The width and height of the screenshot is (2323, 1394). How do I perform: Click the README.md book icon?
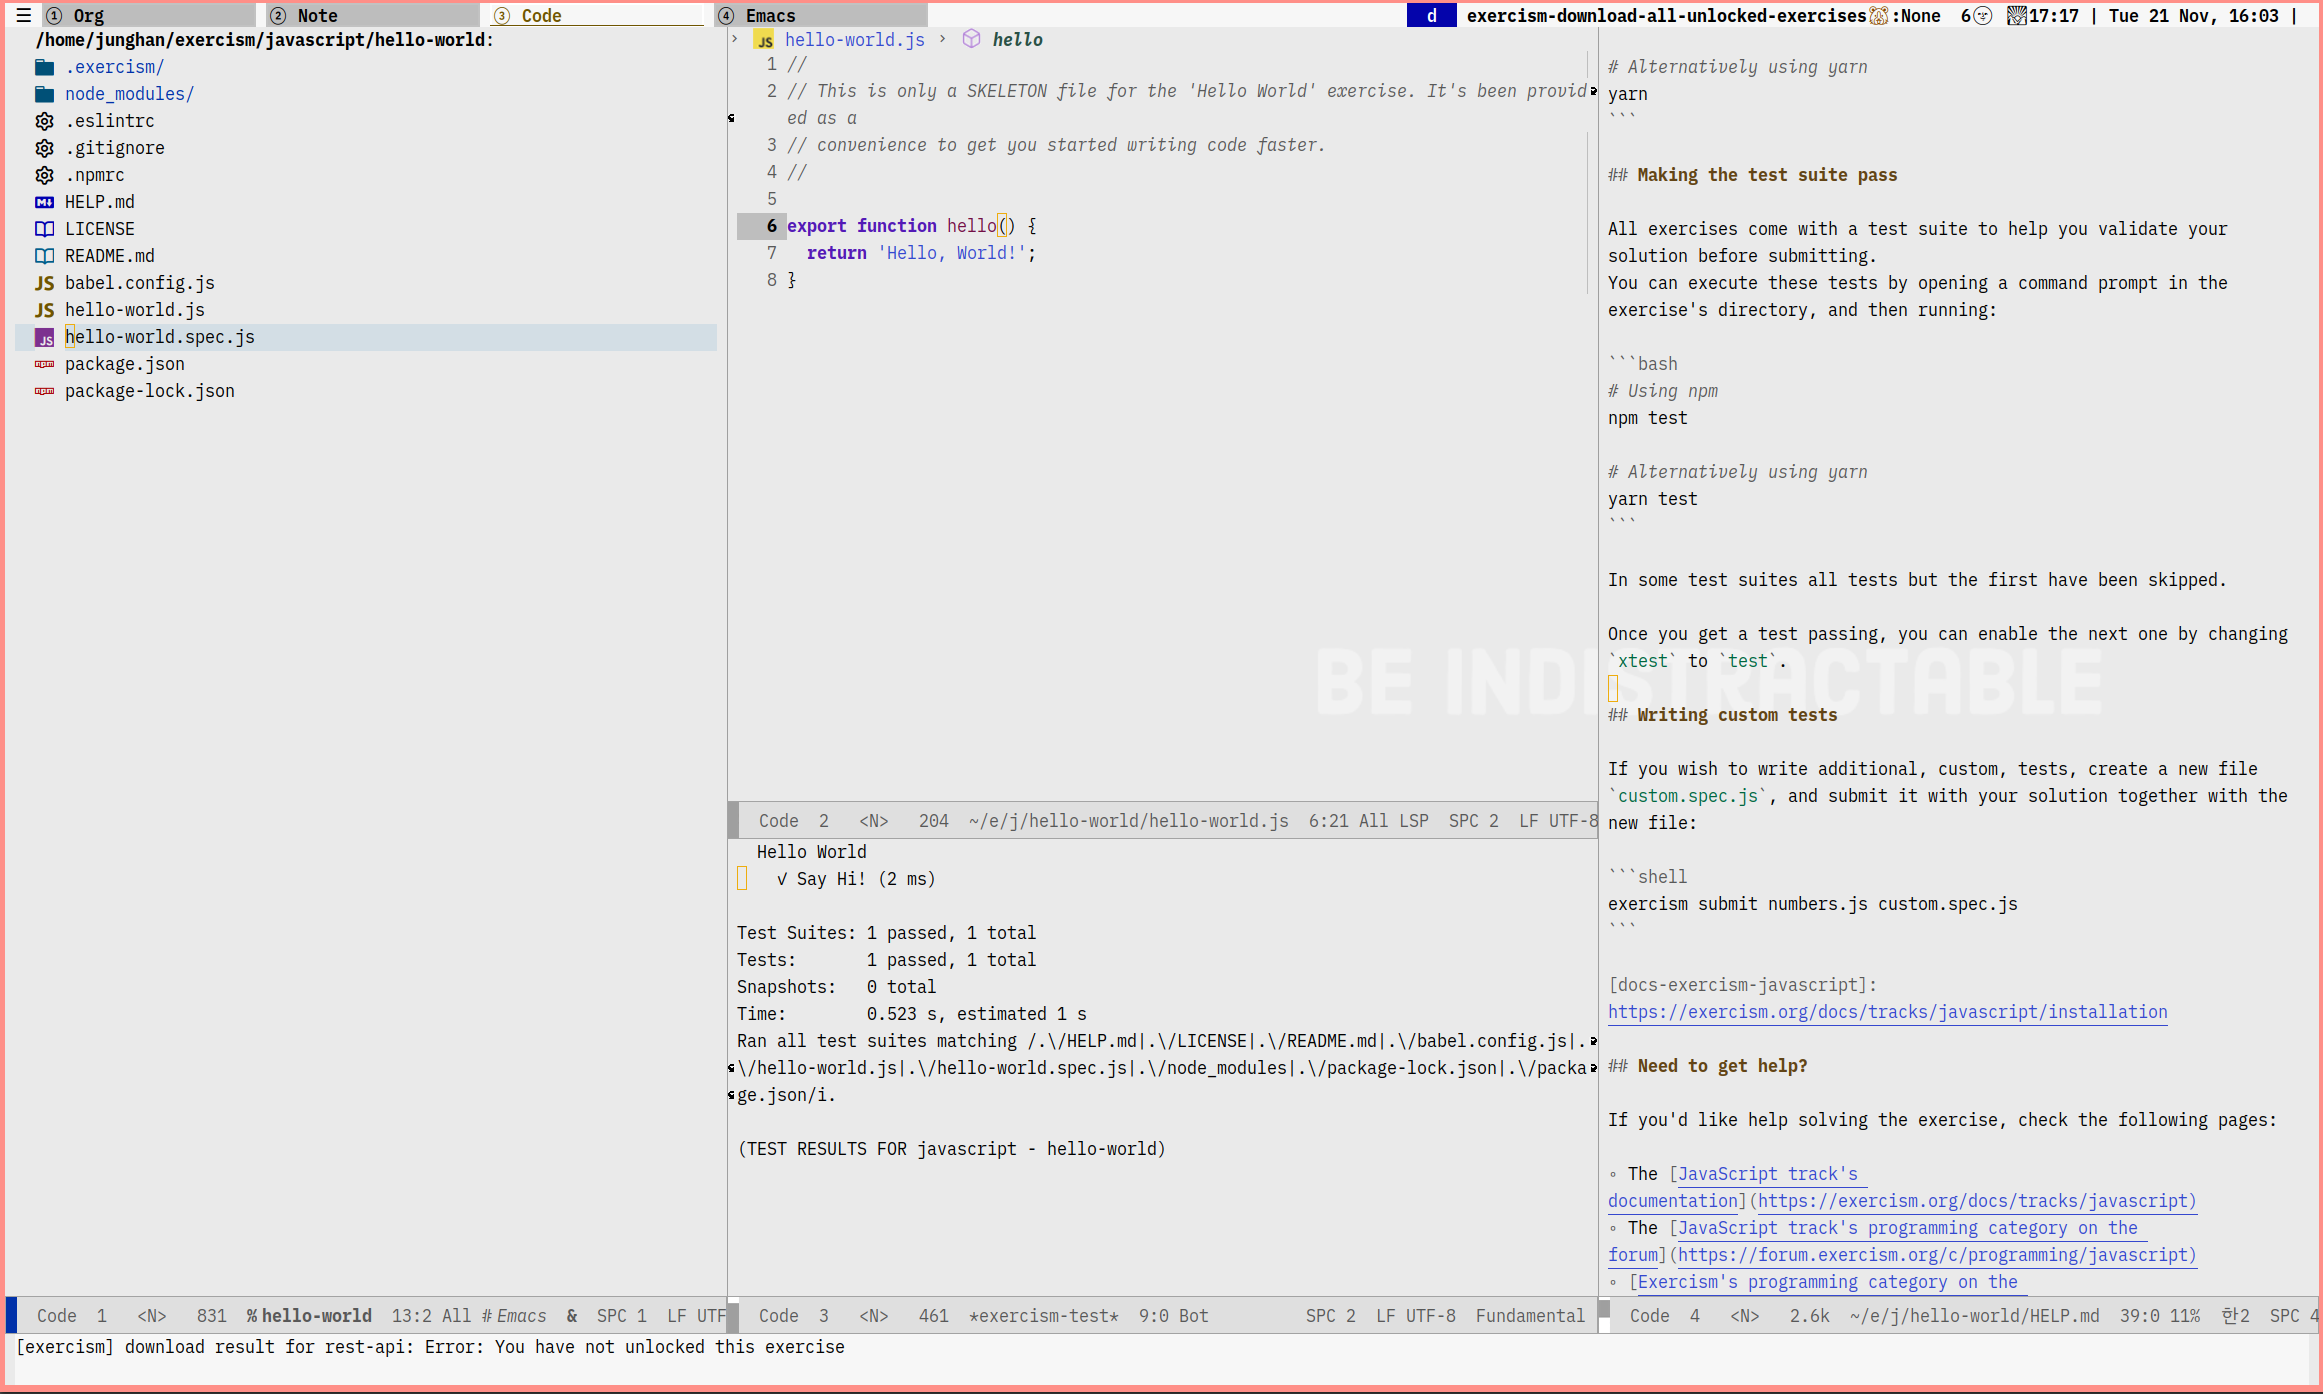44,256
